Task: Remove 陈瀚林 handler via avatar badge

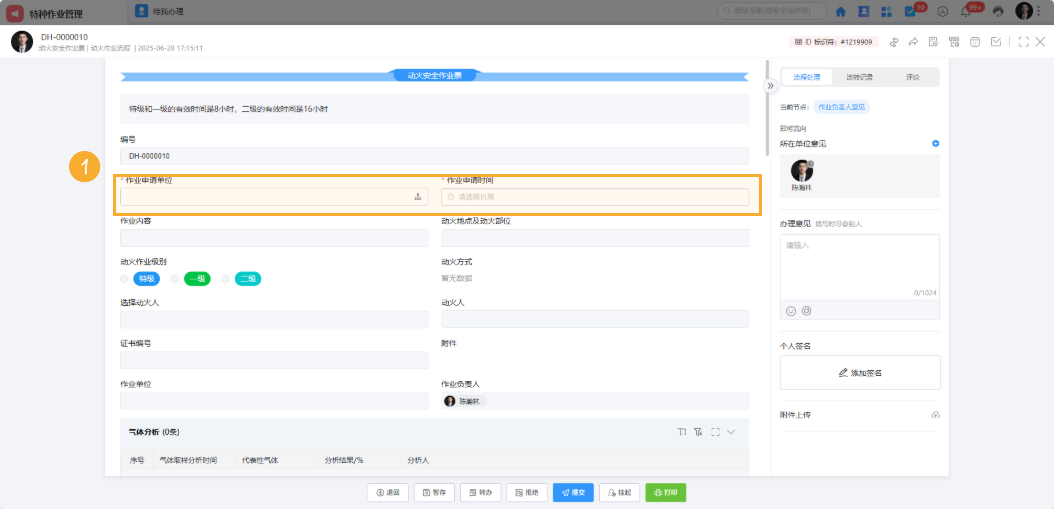Action: tap(811, 163)
